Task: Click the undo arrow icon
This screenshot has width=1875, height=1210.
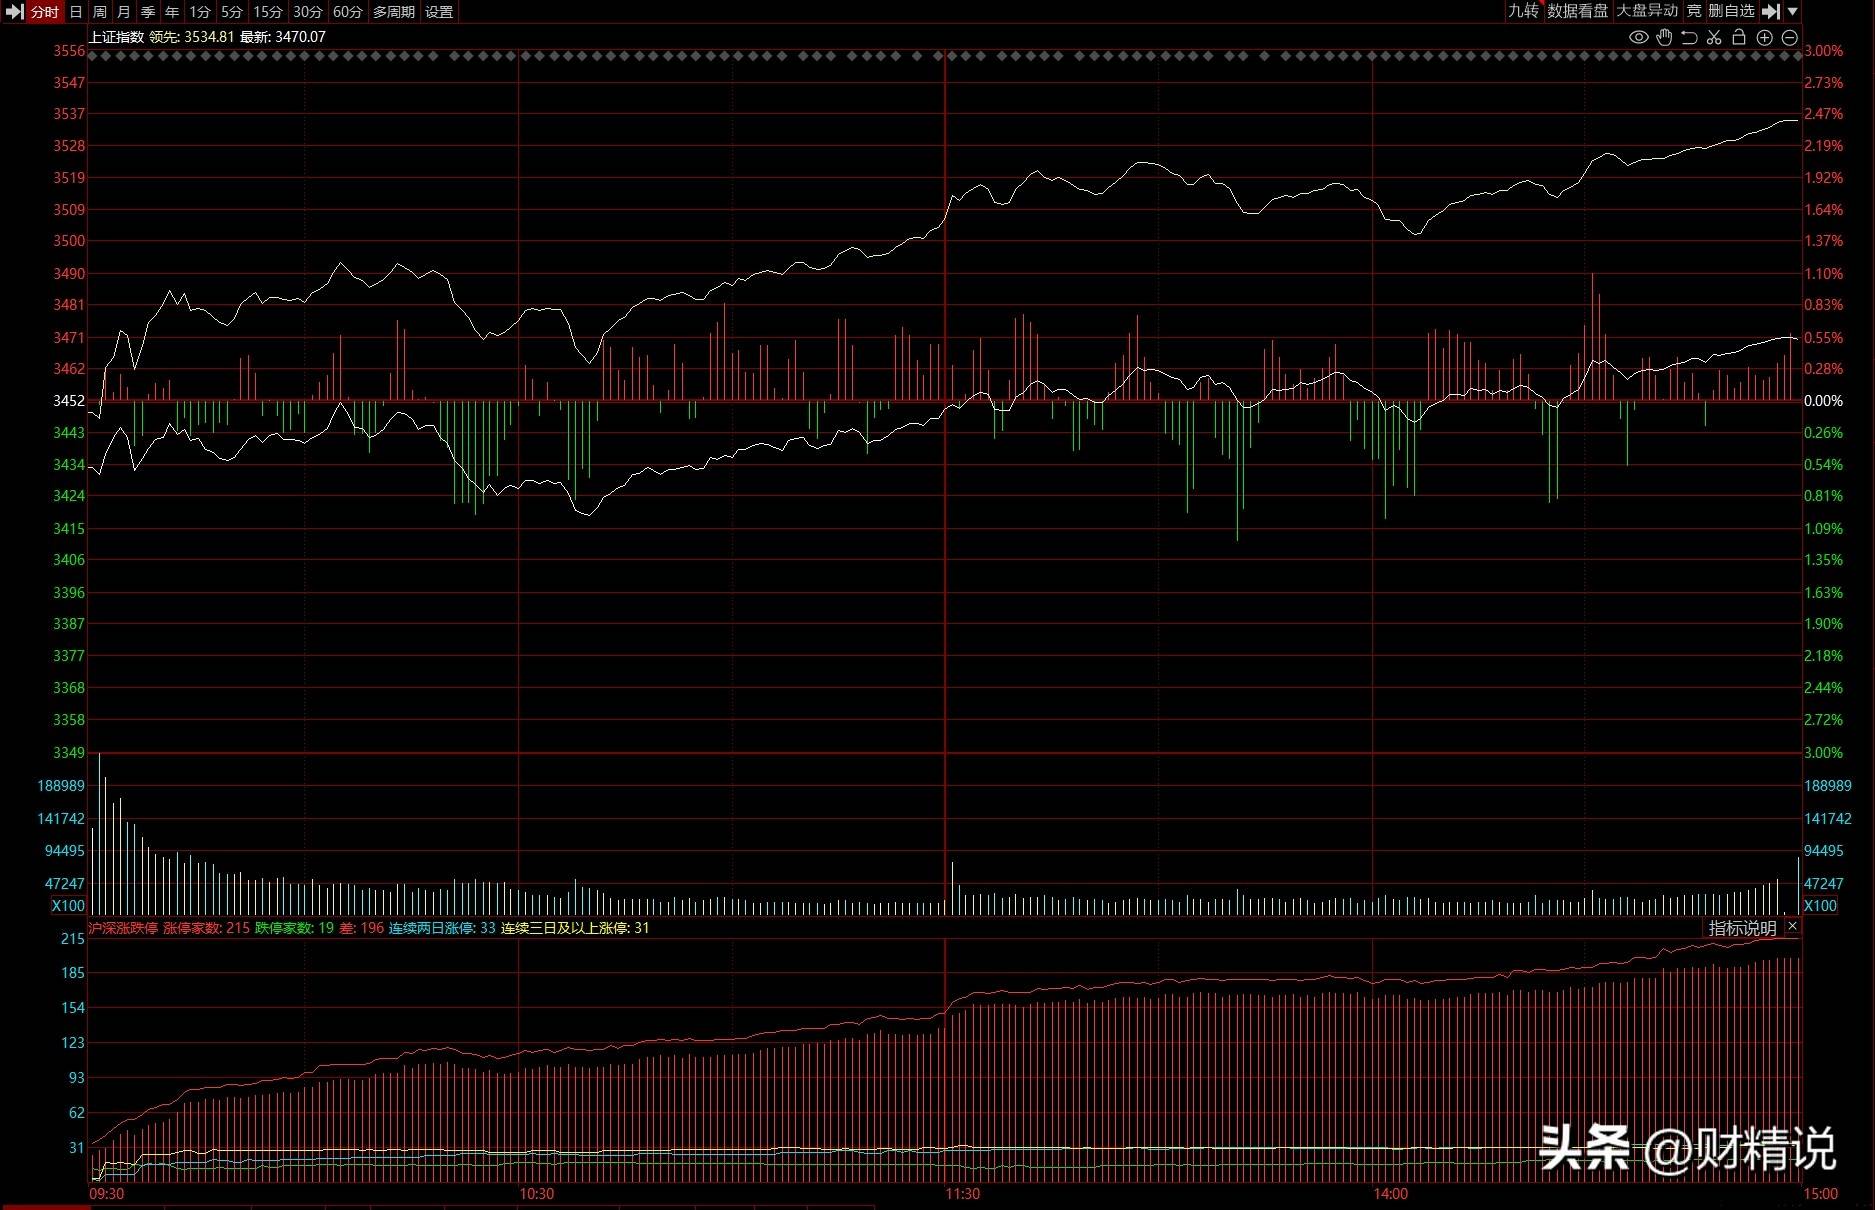Action: click(x=1689, y=37)
